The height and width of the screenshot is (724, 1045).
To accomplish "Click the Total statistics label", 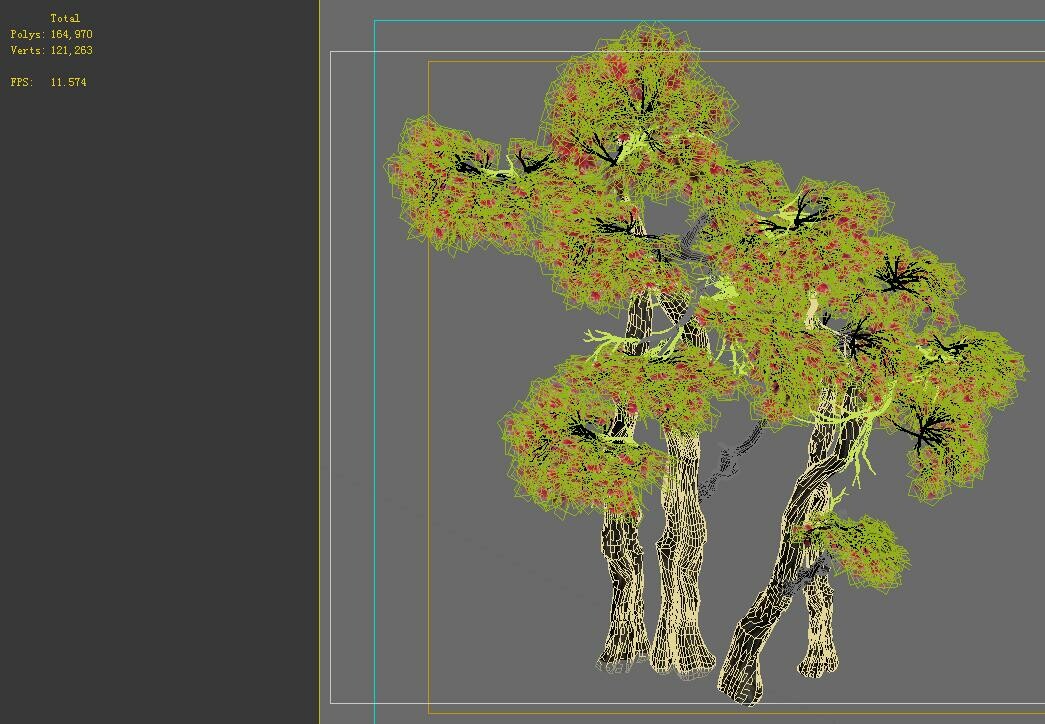I will [66, 18].
